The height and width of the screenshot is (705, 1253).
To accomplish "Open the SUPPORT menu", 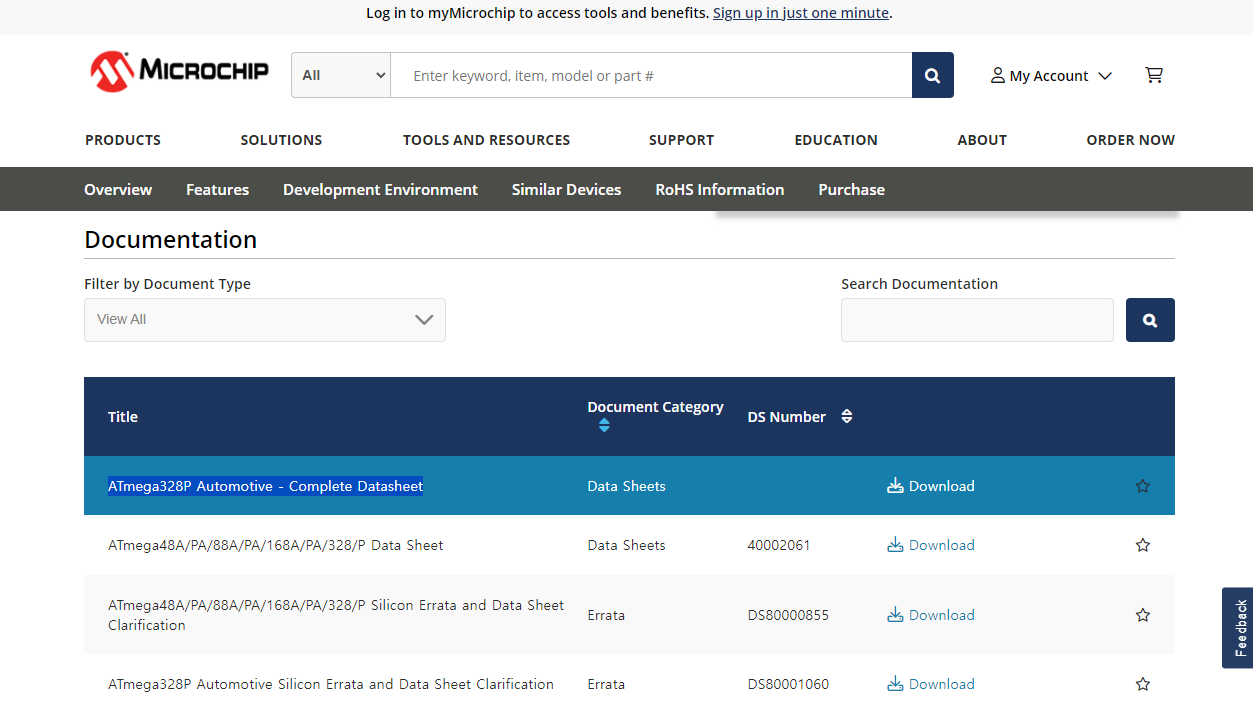I will pos(681,140).
